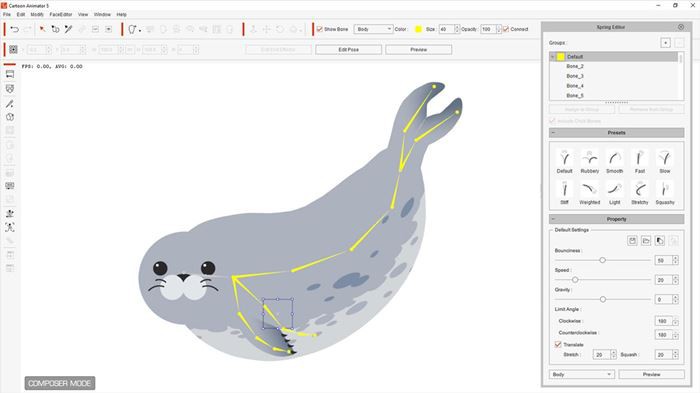Click the Opacity value stepper in toolbar
Image resolution: width=700 pixels, height=393 pixels.
[499, 29]
